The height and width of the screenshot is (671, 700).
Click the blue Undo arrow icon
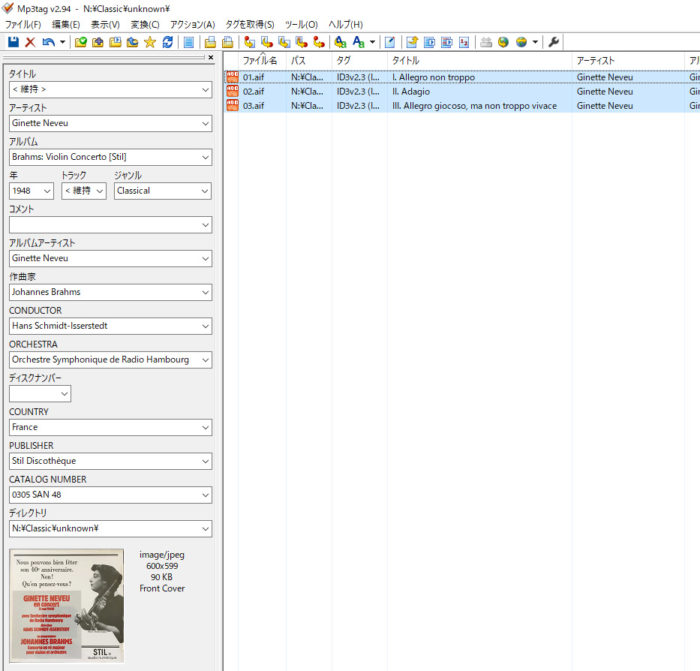click(x=48, y=42)
